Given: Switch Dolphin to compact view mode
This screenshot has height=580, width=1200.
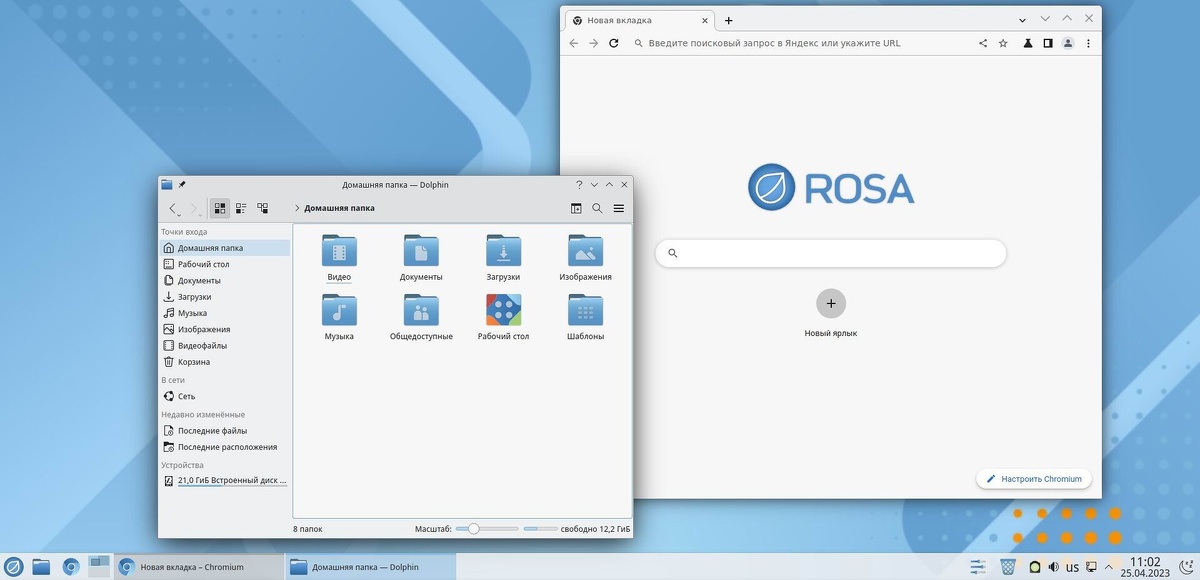Looking at the screenshot, I should (x=241, y=208).
